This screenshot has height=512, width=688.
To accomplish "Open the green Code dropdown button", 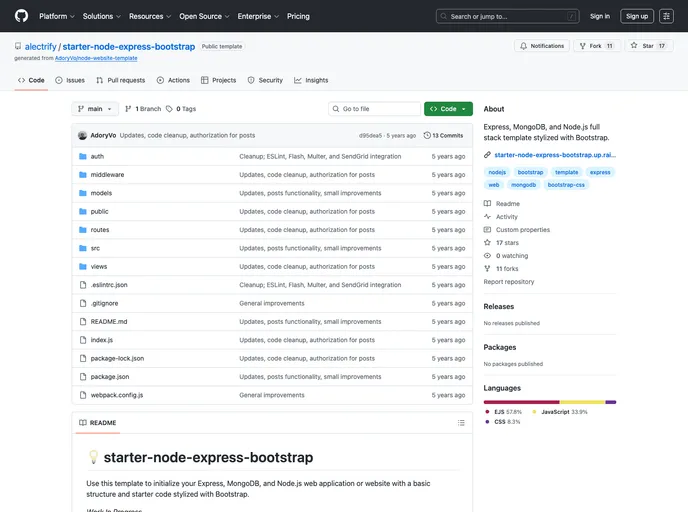I will [x=448, y=109].
